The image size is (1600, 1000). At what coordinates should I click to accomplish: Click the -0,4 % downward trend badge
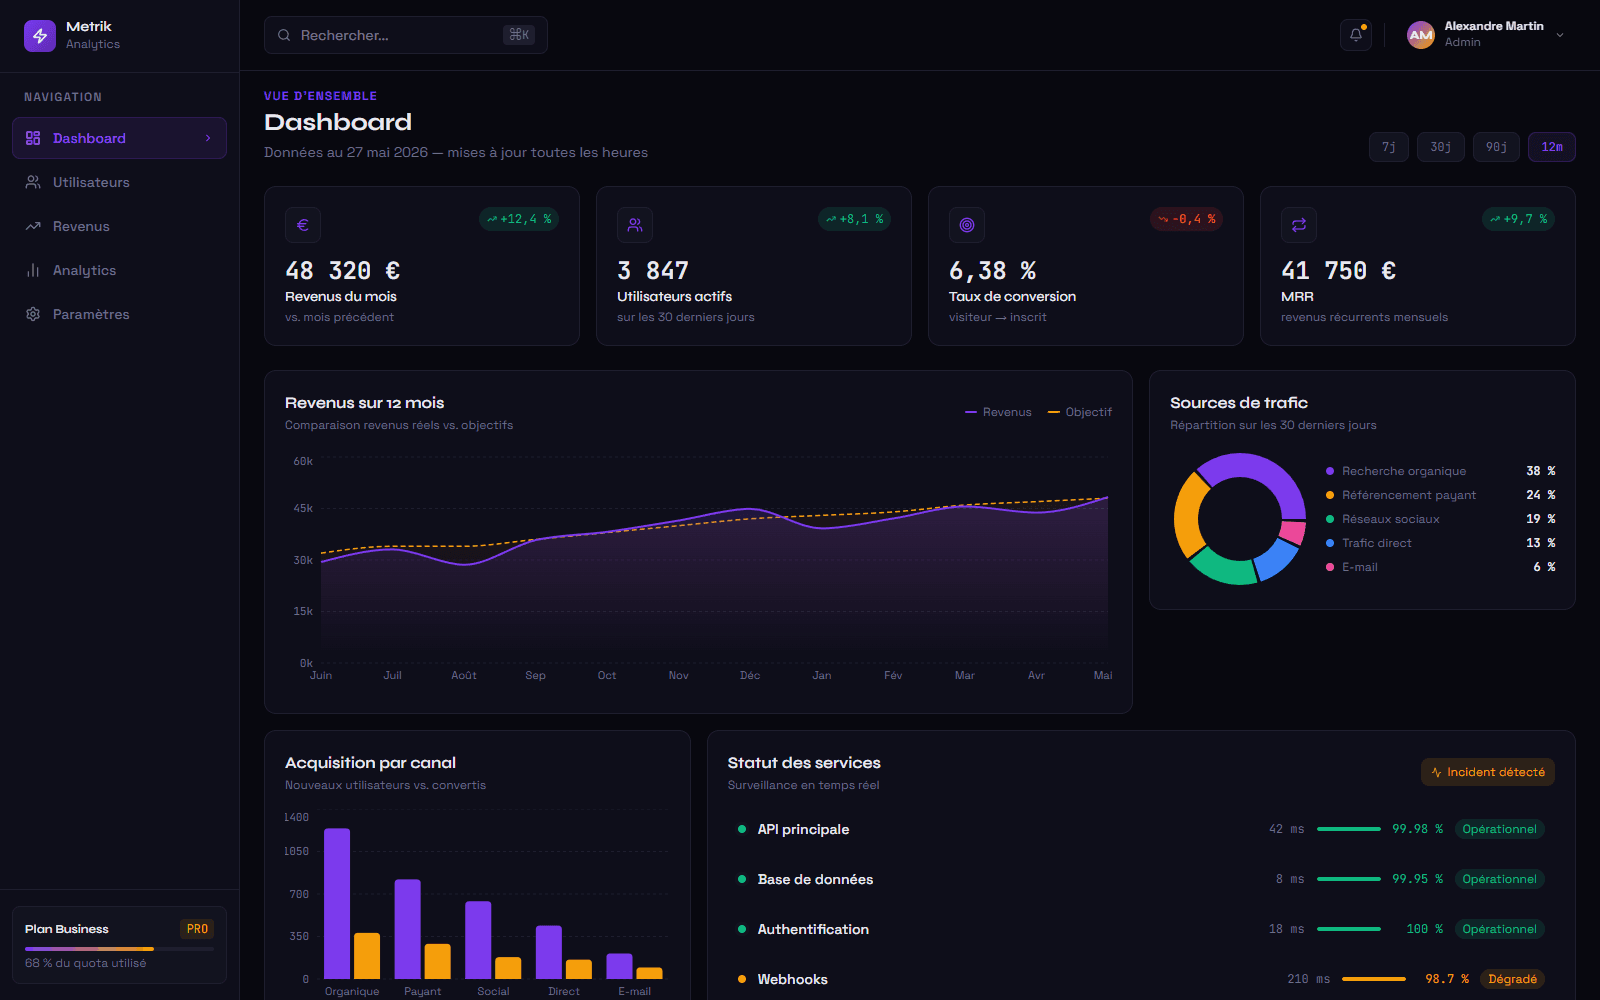click(1186, 219)
